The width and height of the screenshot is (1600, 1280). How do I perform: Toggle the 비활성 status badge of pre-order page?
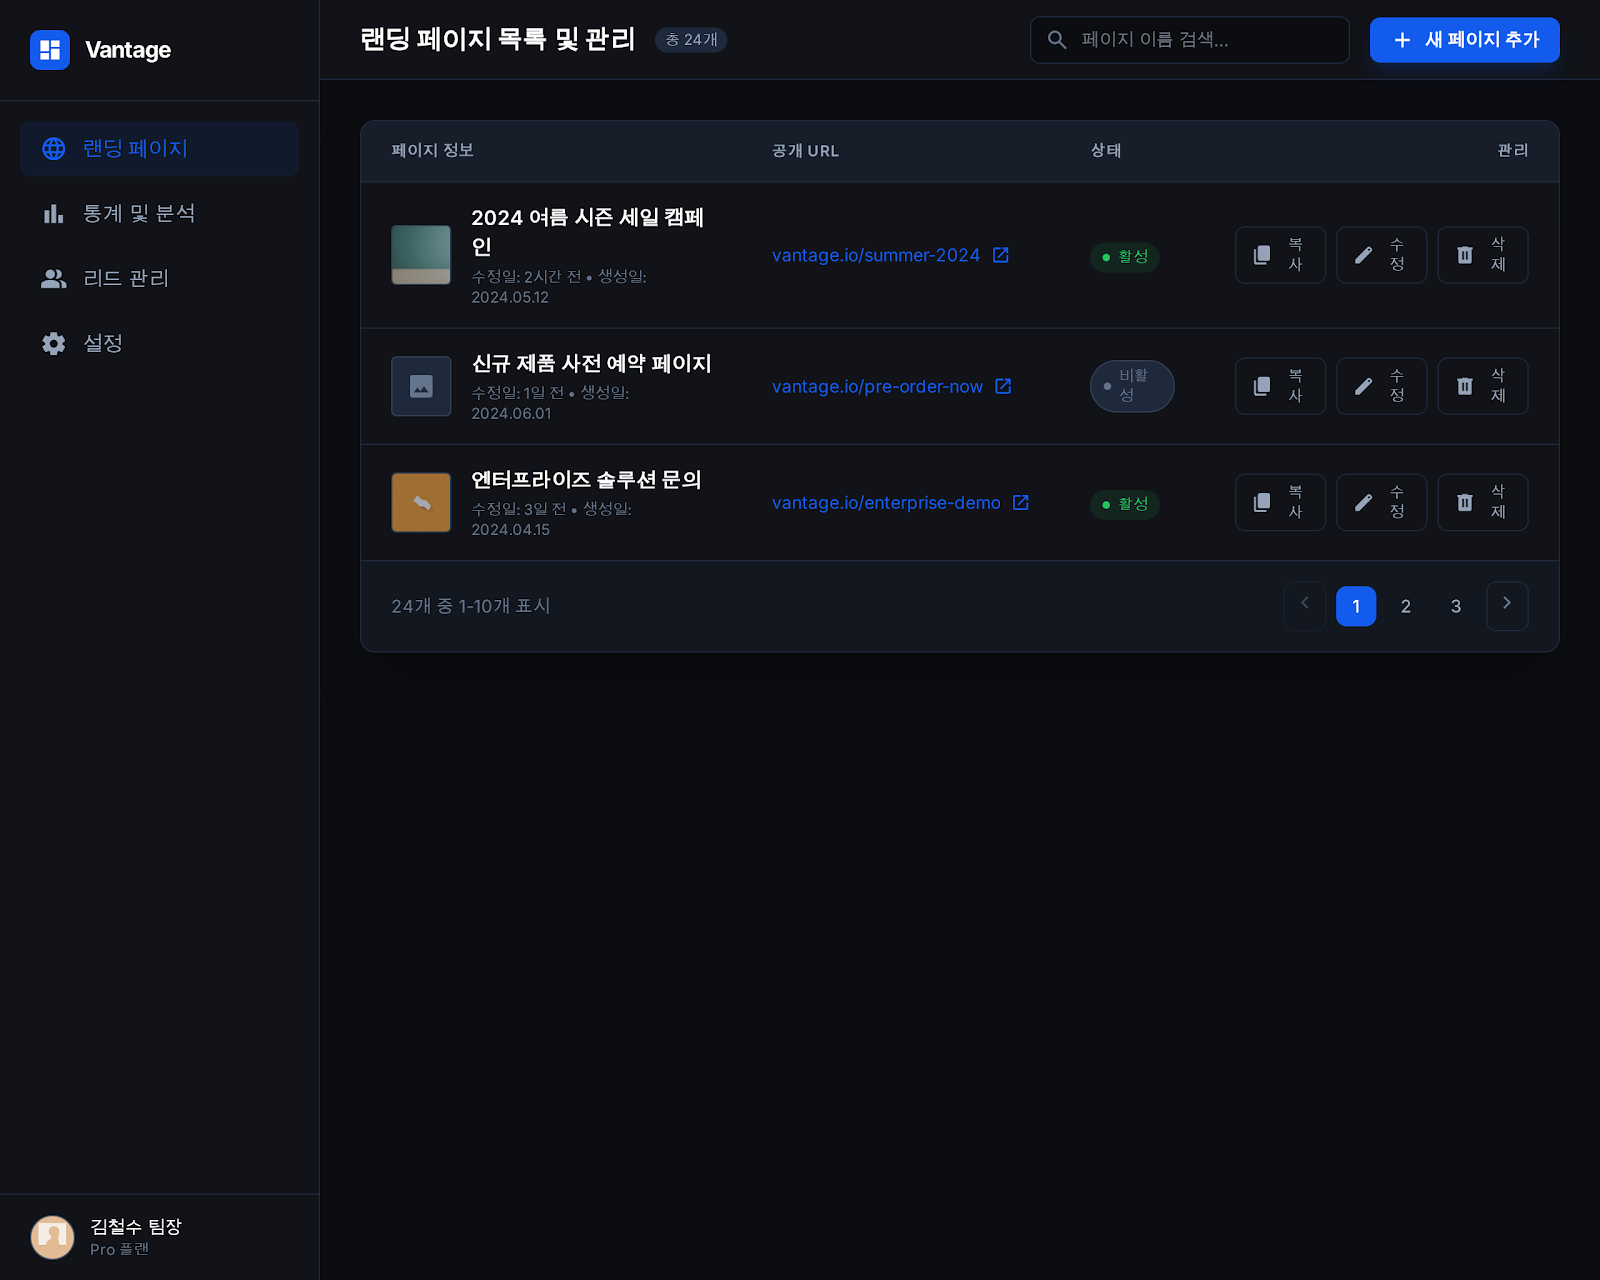[1131, 386]
